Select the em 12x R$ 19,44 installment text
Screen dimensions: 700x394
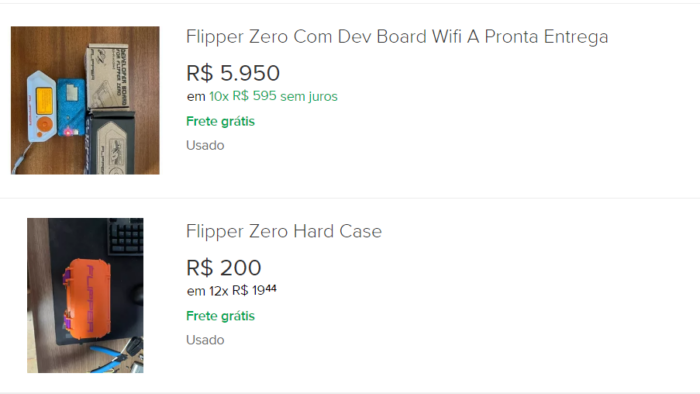(232, 290)
